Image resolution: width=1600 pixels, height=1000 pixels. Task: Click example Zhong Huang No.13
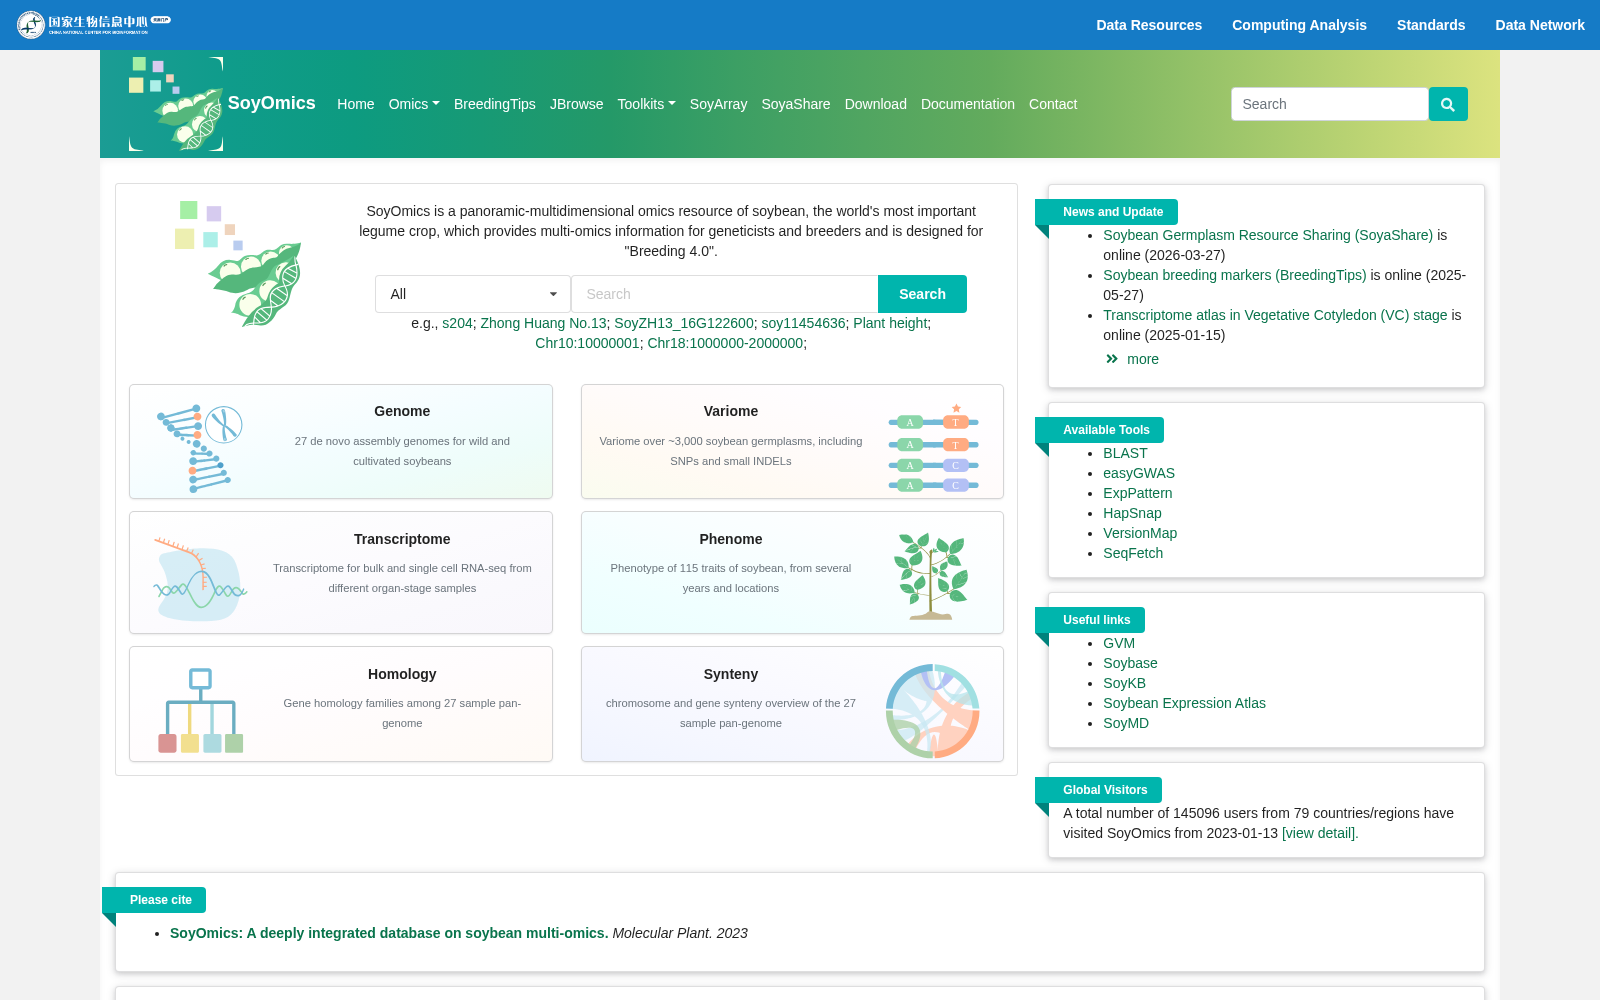[543, 323]
